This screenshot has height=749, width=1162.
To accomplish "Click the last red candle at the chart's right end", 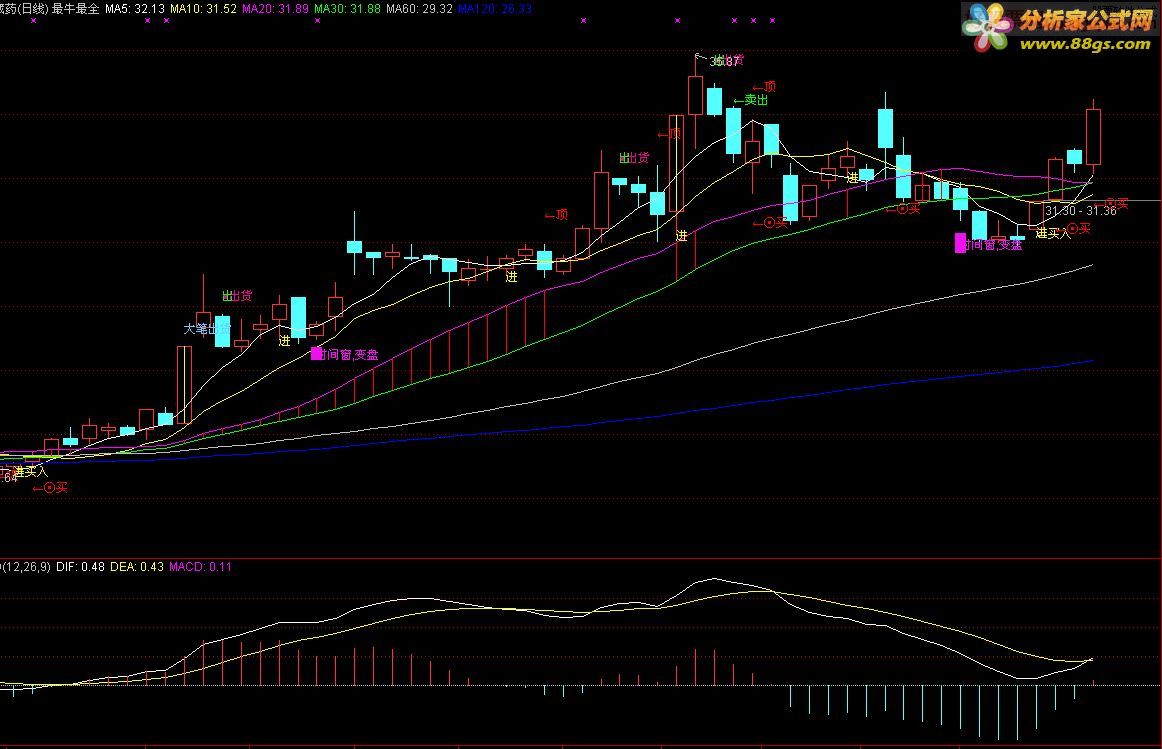I will pos(1093,137).
